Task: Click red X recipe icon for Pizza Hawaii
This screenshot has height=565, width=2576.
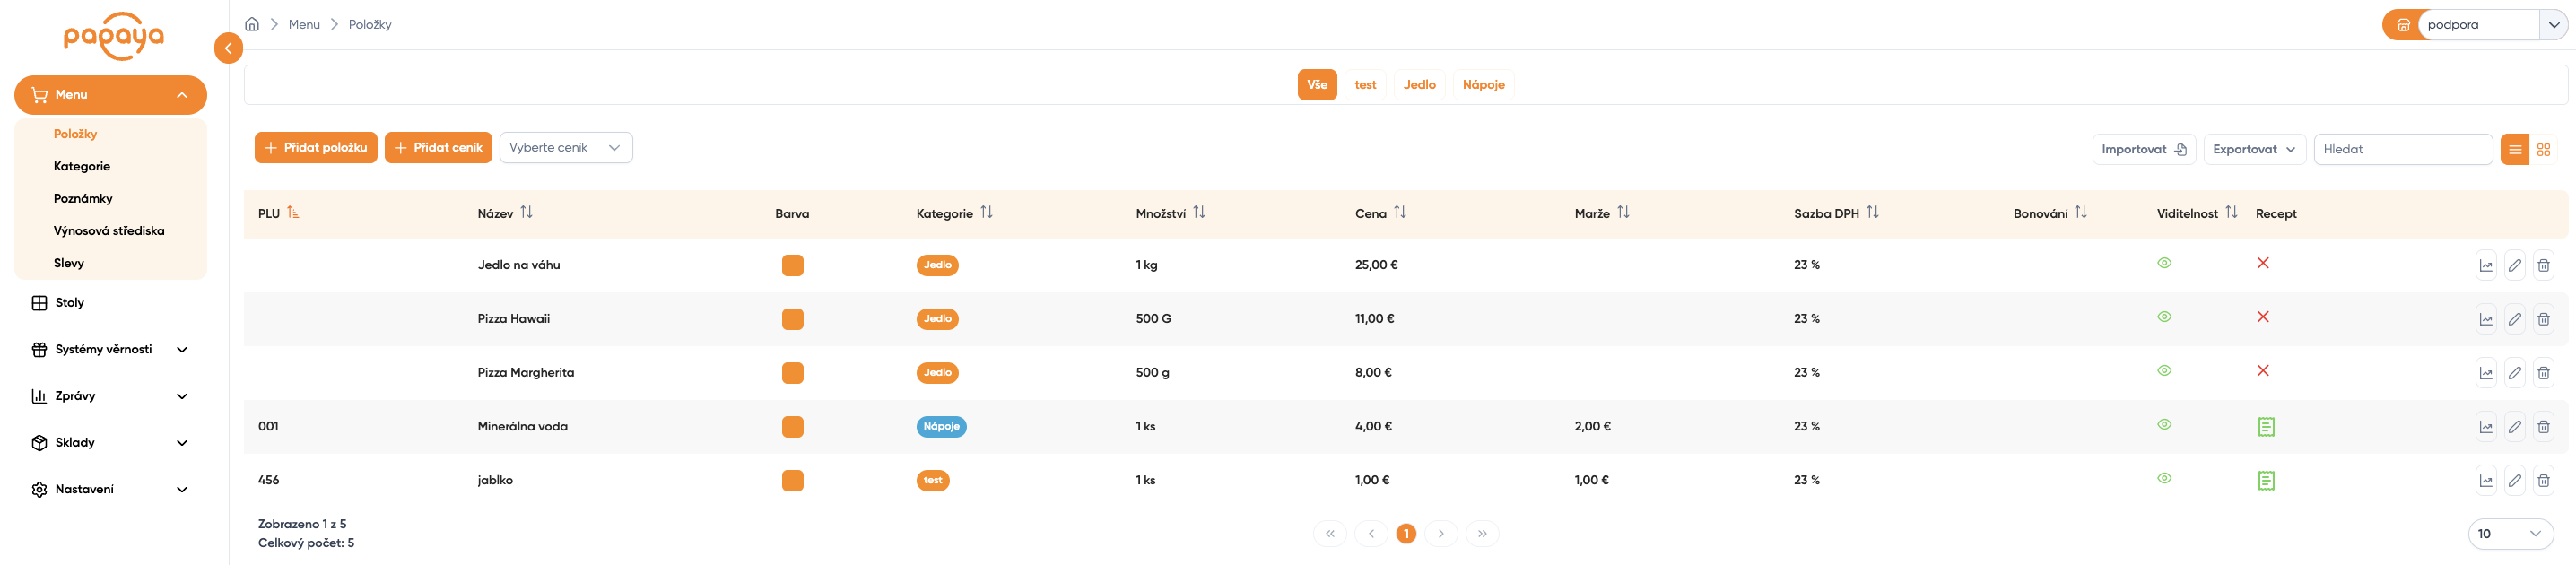Action: click(x=2263, y=317)
